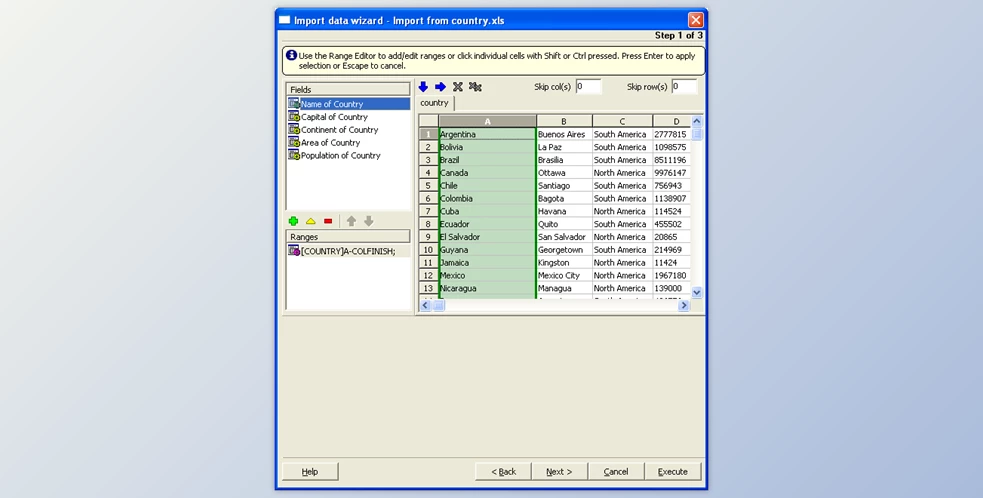Click the blue right arrow autofill rows icon
983x498 pixels.
(441, 87)
